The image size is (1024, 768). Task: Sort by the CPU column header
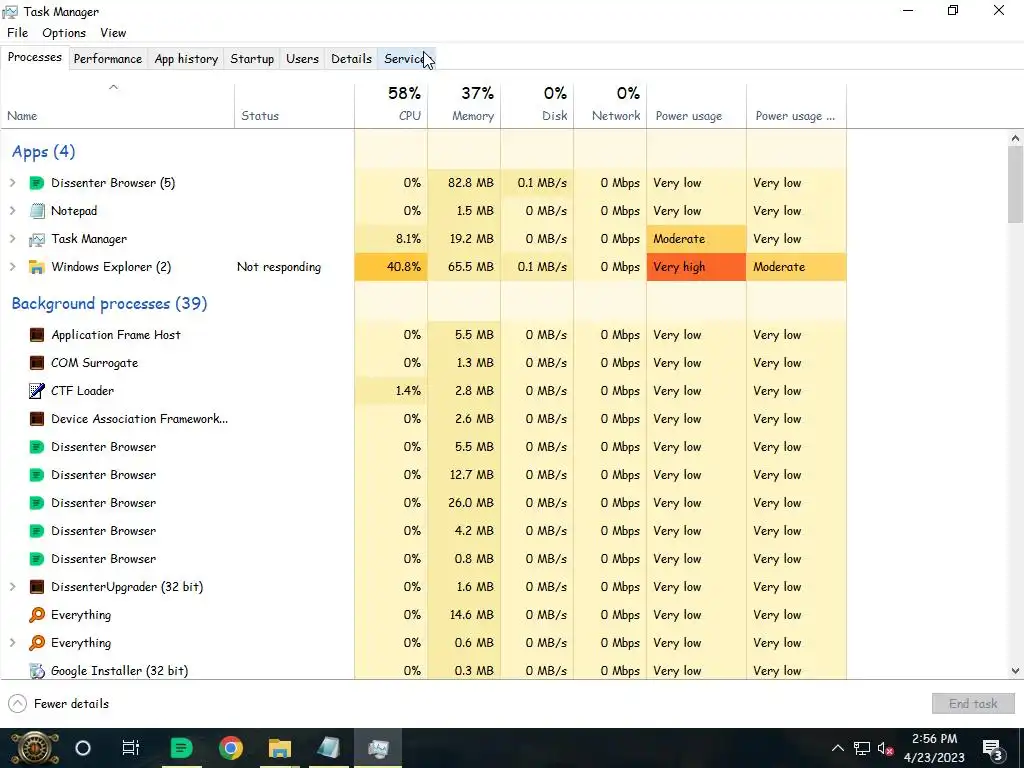(391, 105)
